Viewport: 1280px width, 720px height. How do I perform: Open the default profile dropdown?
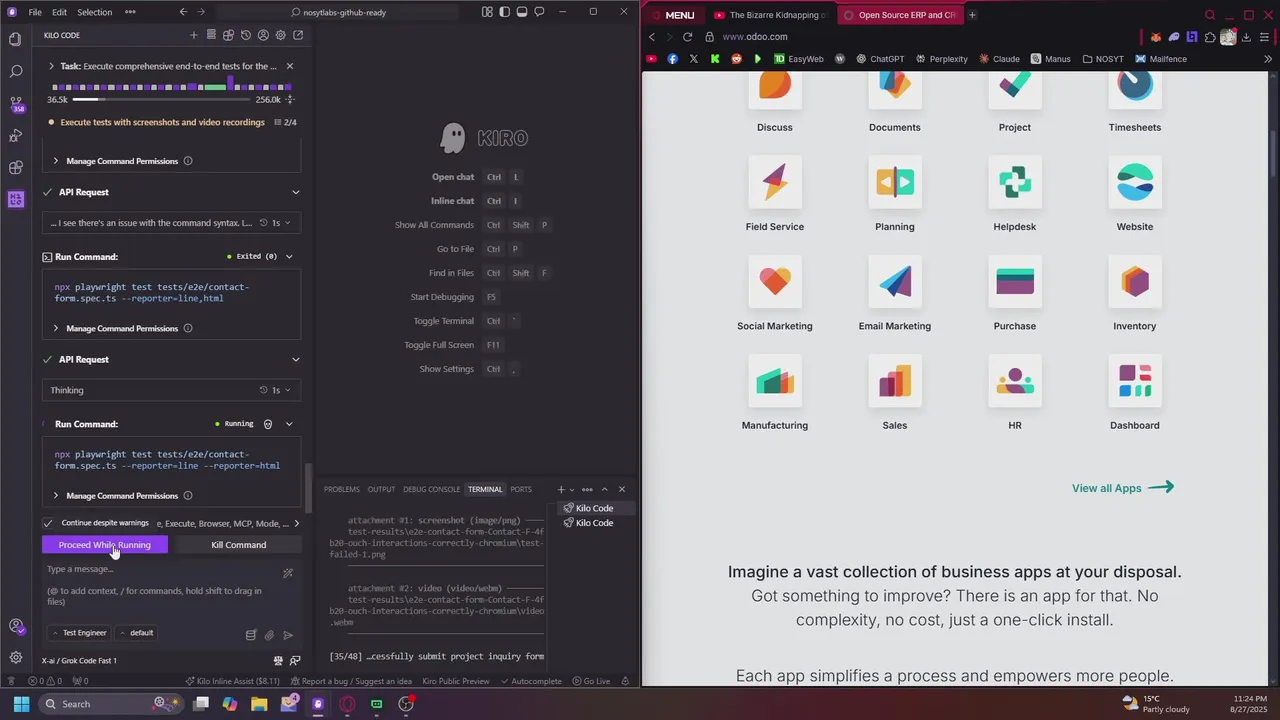(x=137, y=633)
